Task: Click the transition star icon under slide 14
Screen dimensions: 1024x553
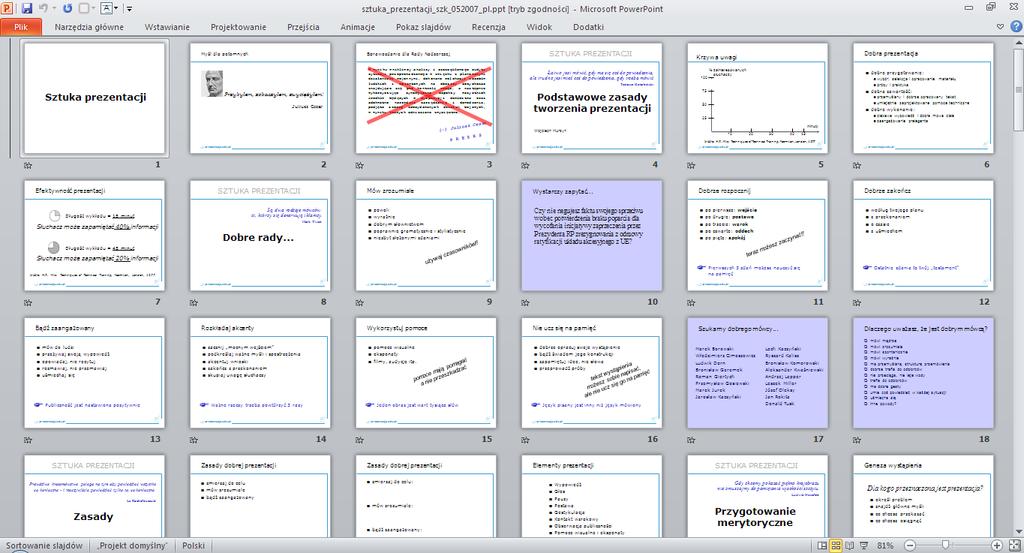Action: pyautogui.click(x=193, y=440)
